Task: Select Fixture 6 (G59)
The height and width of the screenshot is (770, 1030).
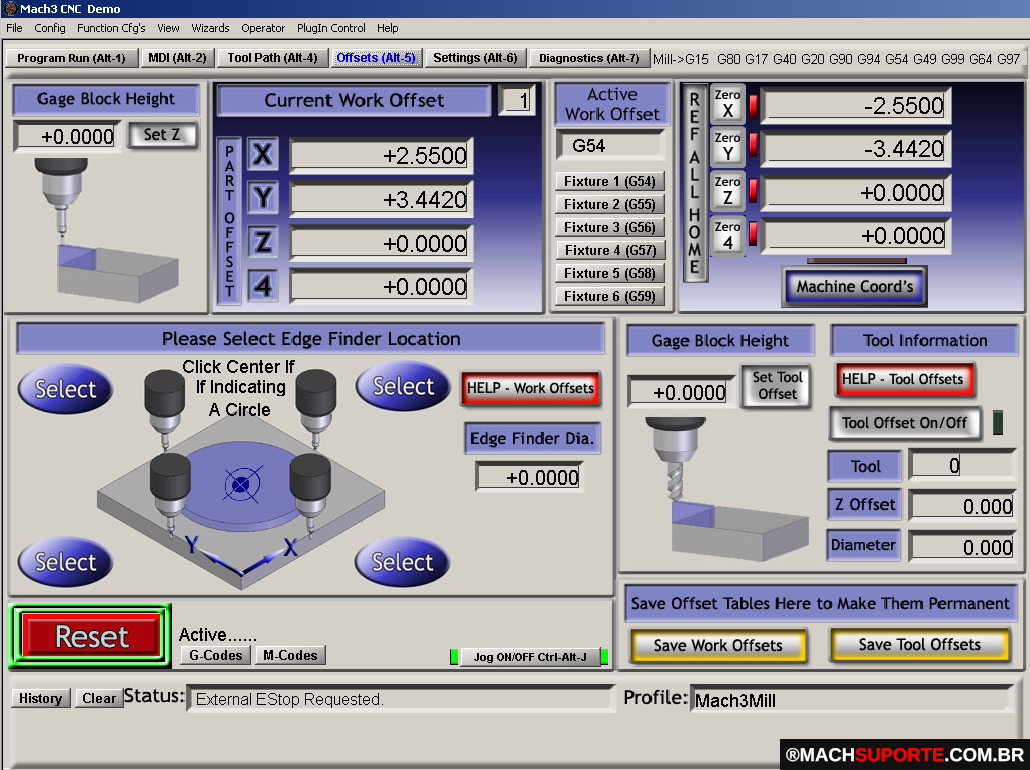Action: coord(610,296)
